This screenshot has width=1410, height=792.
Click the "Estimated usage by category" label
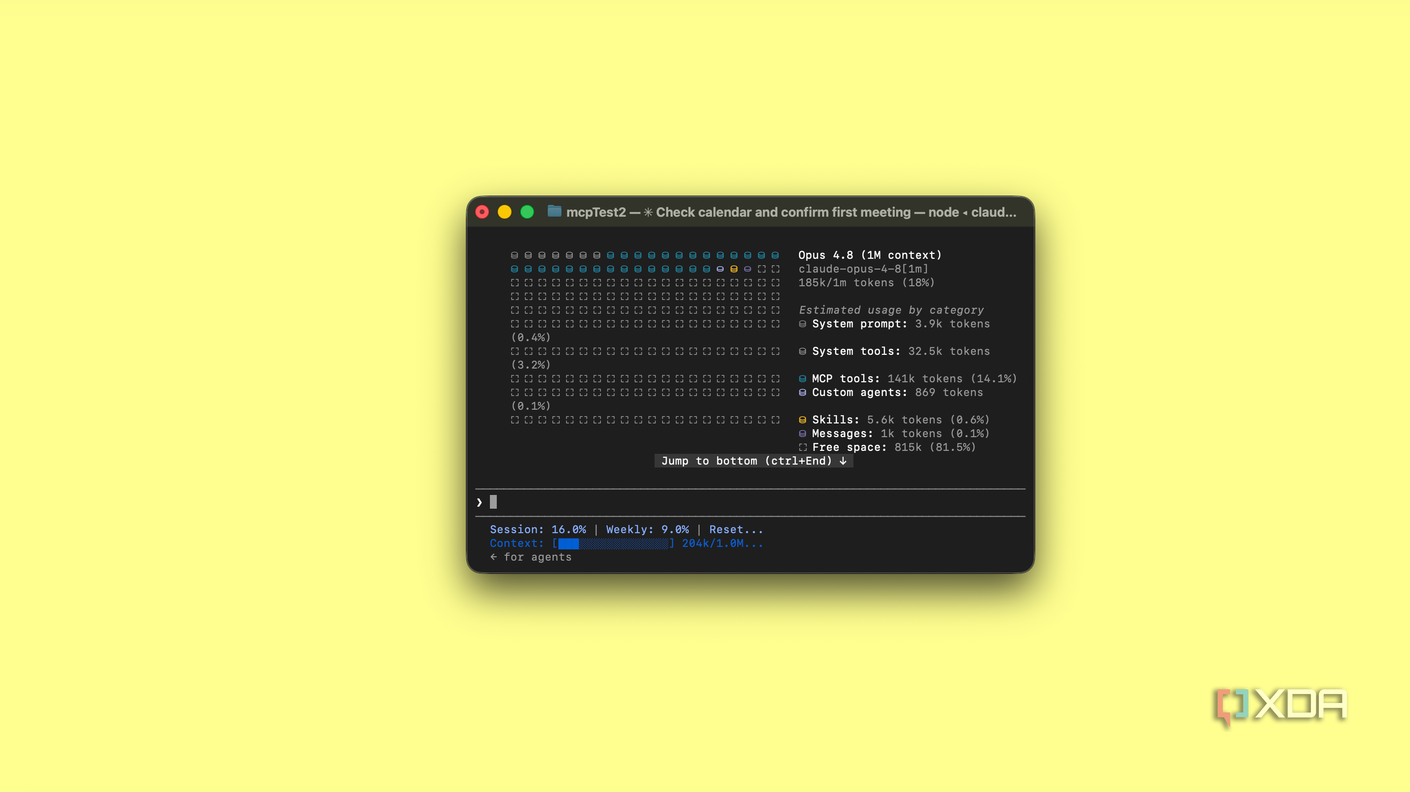[891, 310]
